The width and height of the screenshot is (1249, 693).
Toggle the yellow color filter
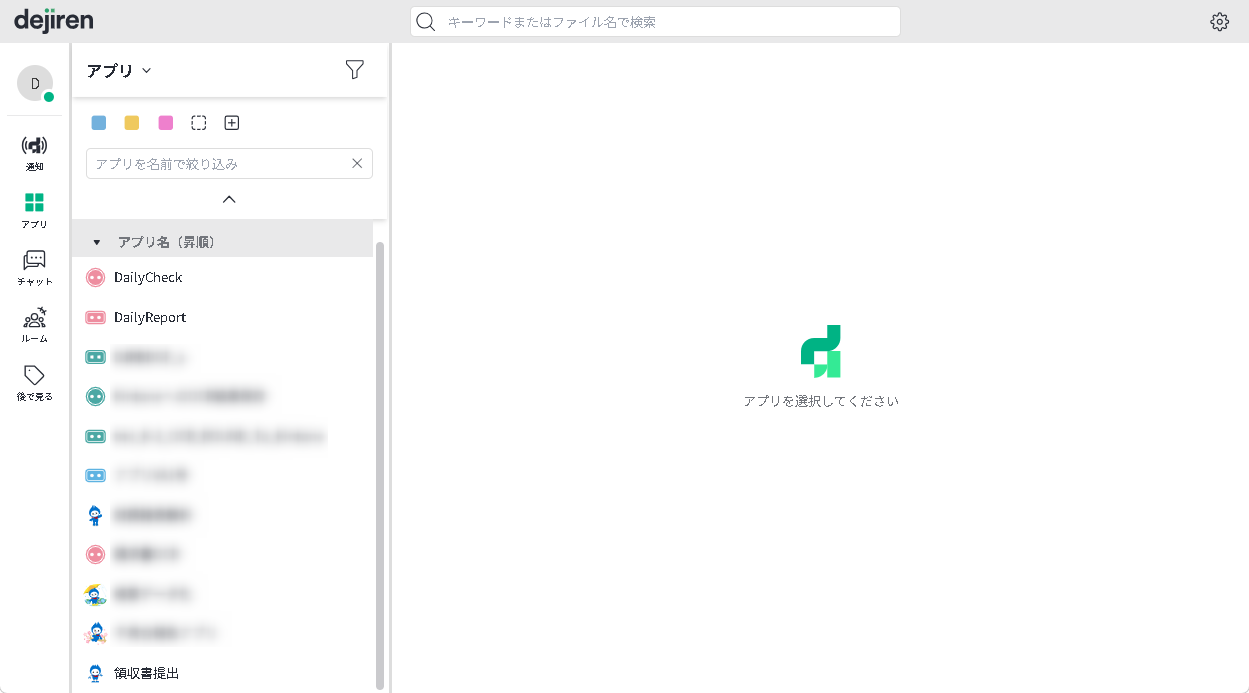pyautogui.click(x=132, y=123)
